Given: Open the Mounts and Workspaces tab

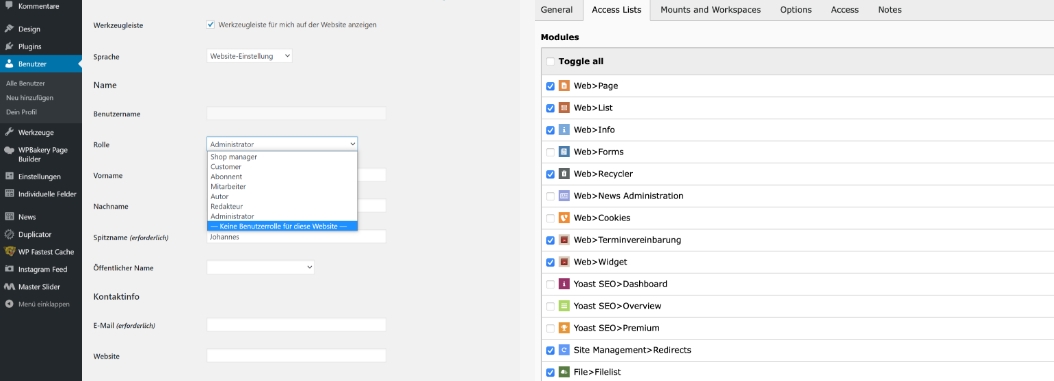Looking at the screenshot, I should pos(711,10).
